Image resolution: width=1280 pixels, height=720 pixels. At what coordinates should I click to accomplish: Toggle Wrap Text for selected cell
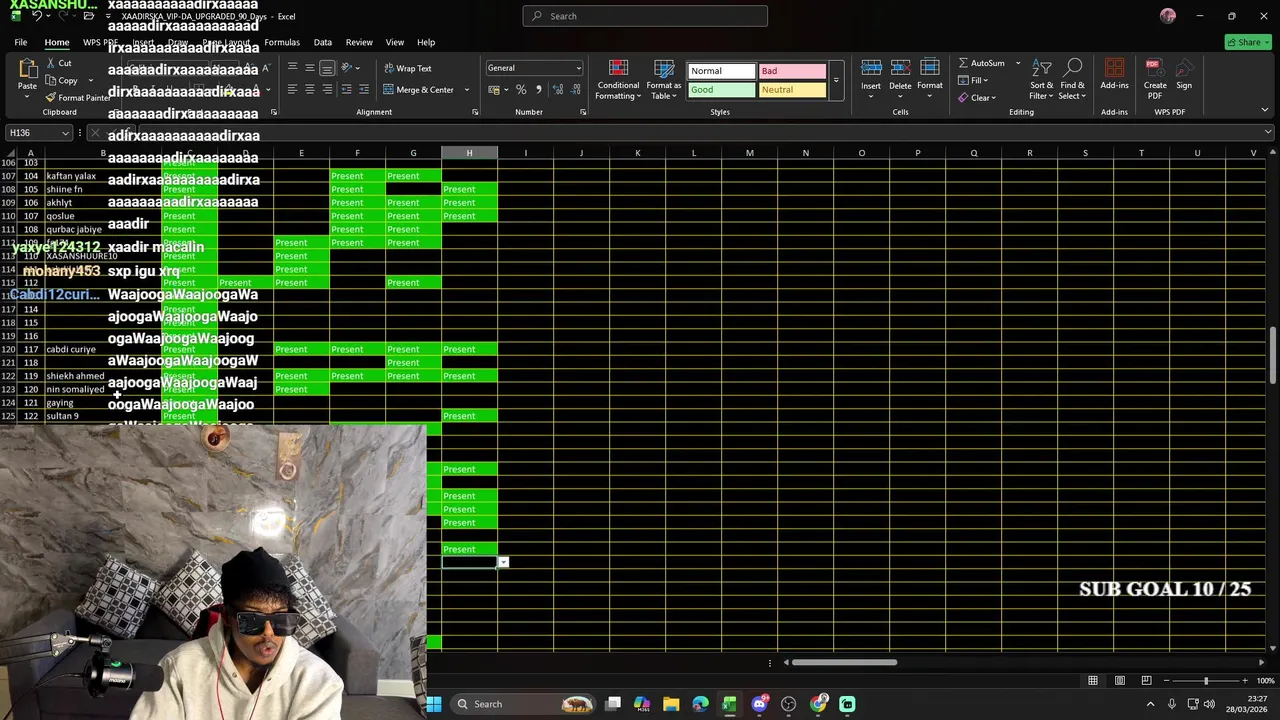(x=408, y=68)
